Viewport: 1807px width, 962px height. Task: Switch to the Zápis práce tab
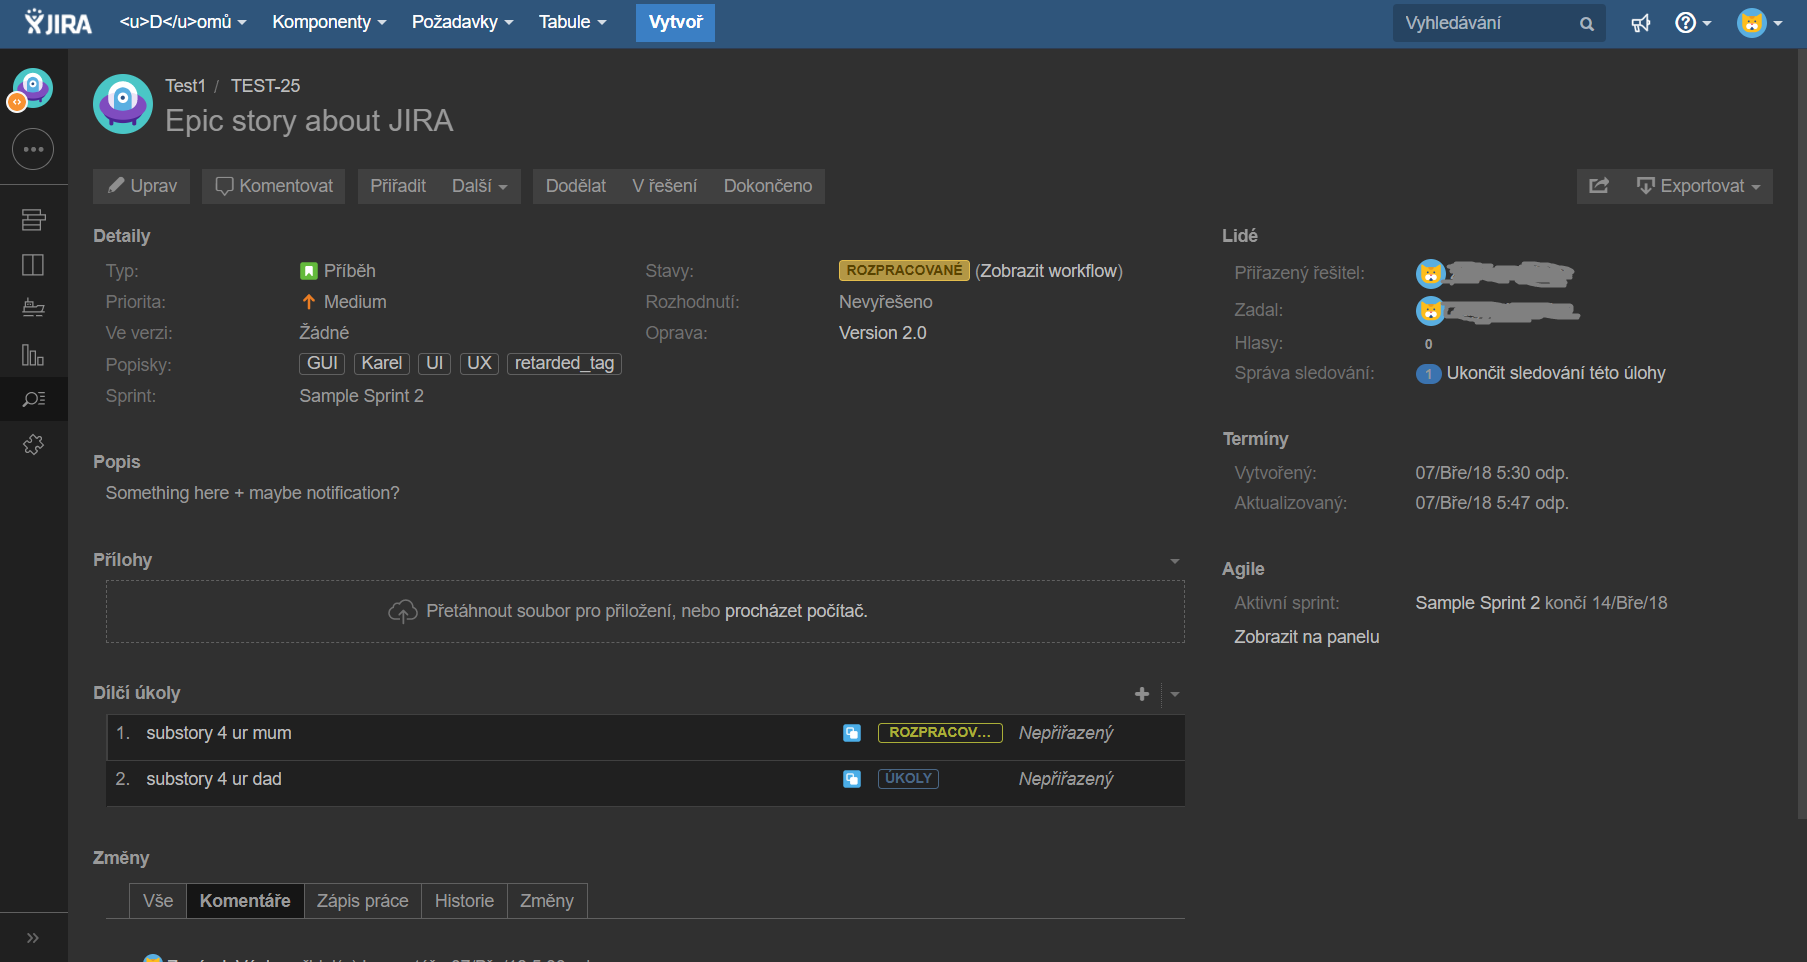pos(362,901)
